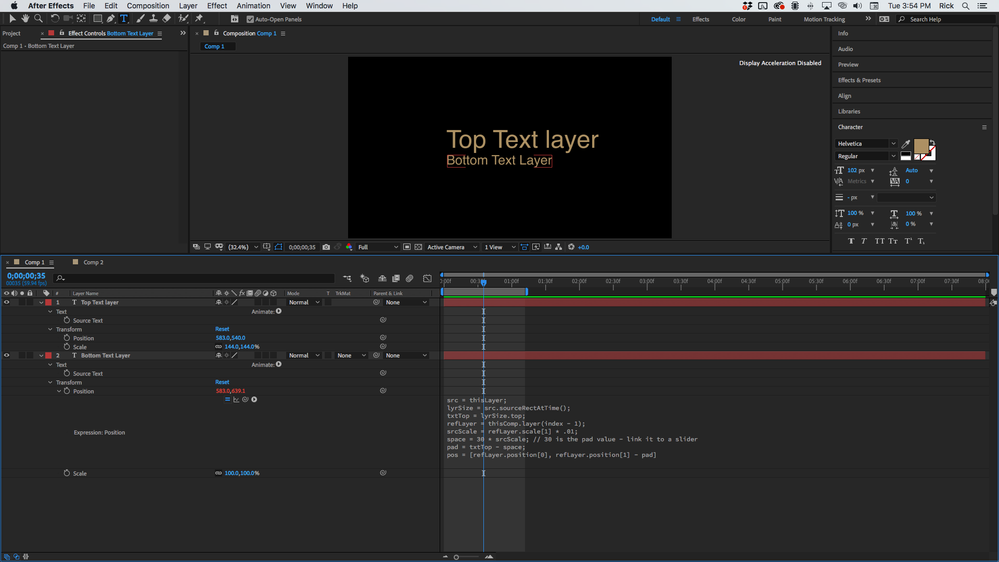Click the Zoom tool magnifier
The height and width of the screenshot is (562, 999).
point(38,18)
